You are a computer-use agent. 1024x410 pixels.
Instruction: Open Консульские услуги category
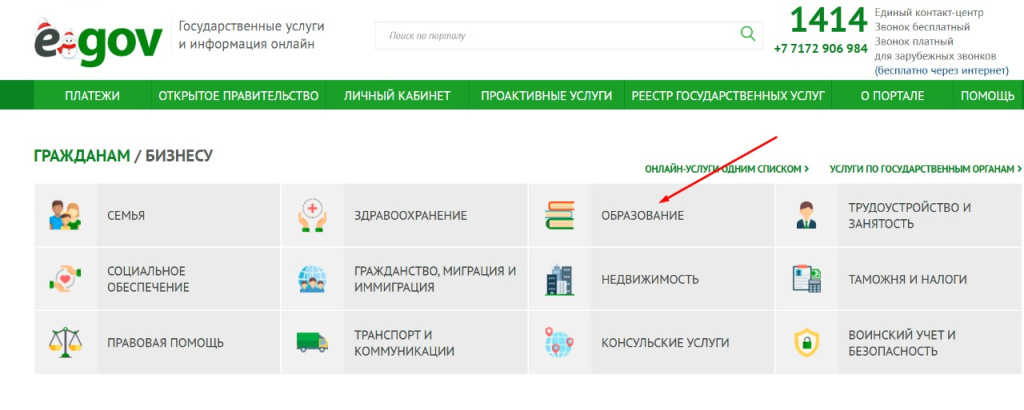click(651, 342)
